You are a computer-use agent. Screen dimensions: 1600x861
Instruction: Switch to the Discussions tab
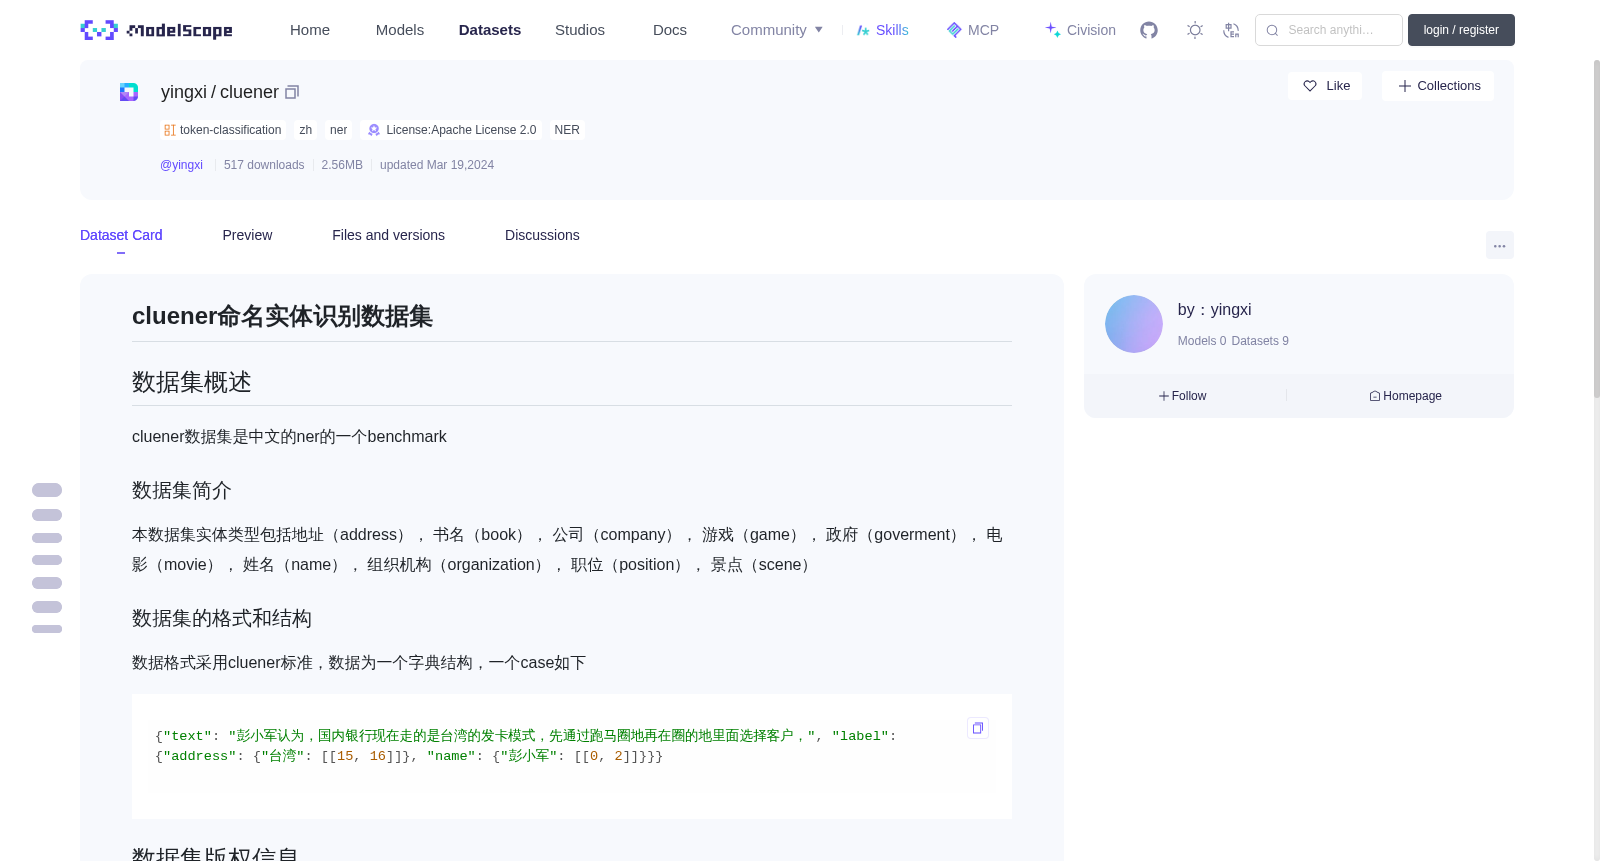tap(542, 235)
